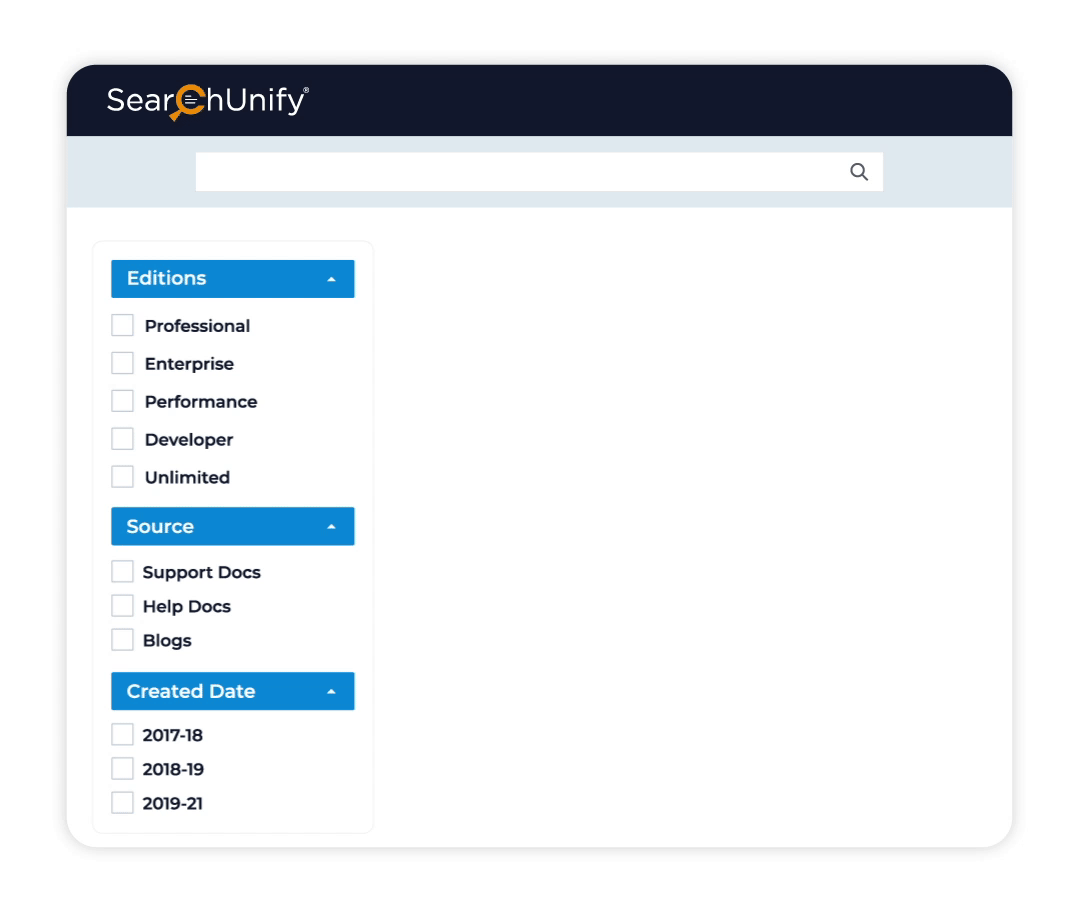
Task: Click the Professional label text
Action: coord(197,326)
